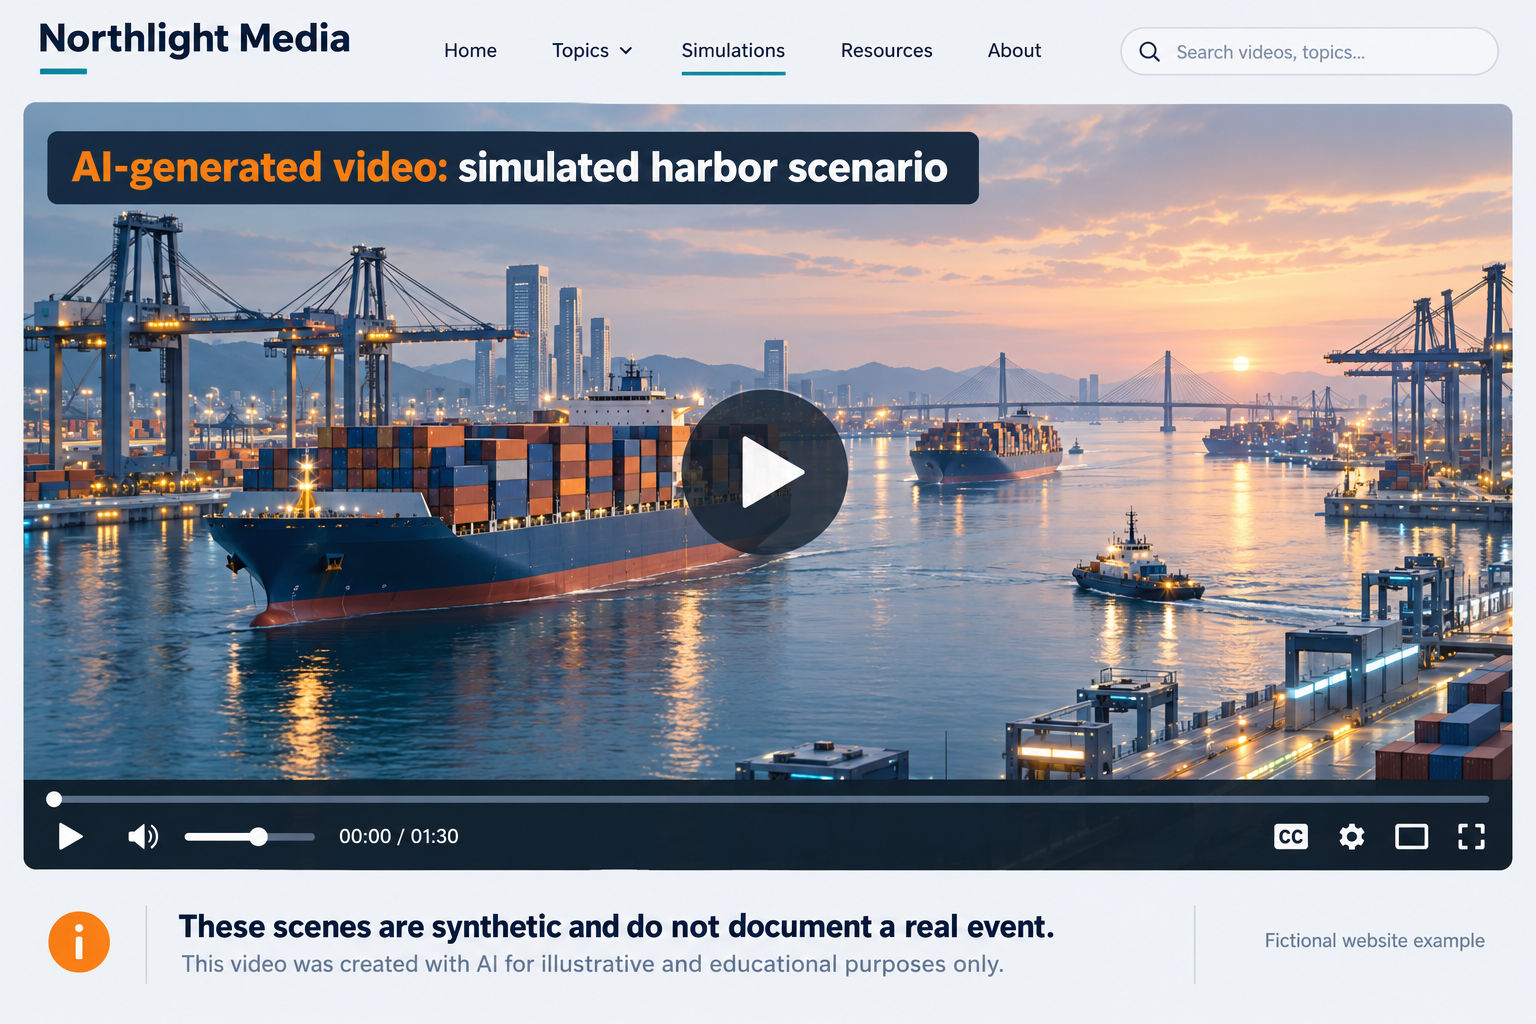Select the Simulations nav tab
The width and height of the screenshot is (1536, 1024).
[733, 50]
